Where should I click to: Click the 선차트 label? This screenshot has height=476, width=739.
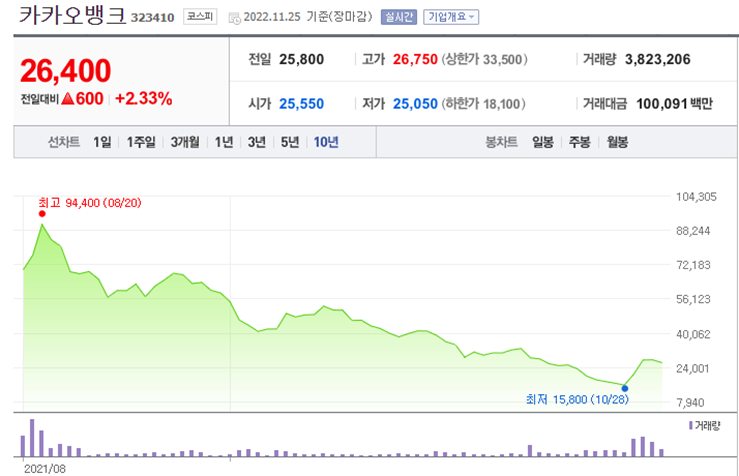tap(64, 142)
